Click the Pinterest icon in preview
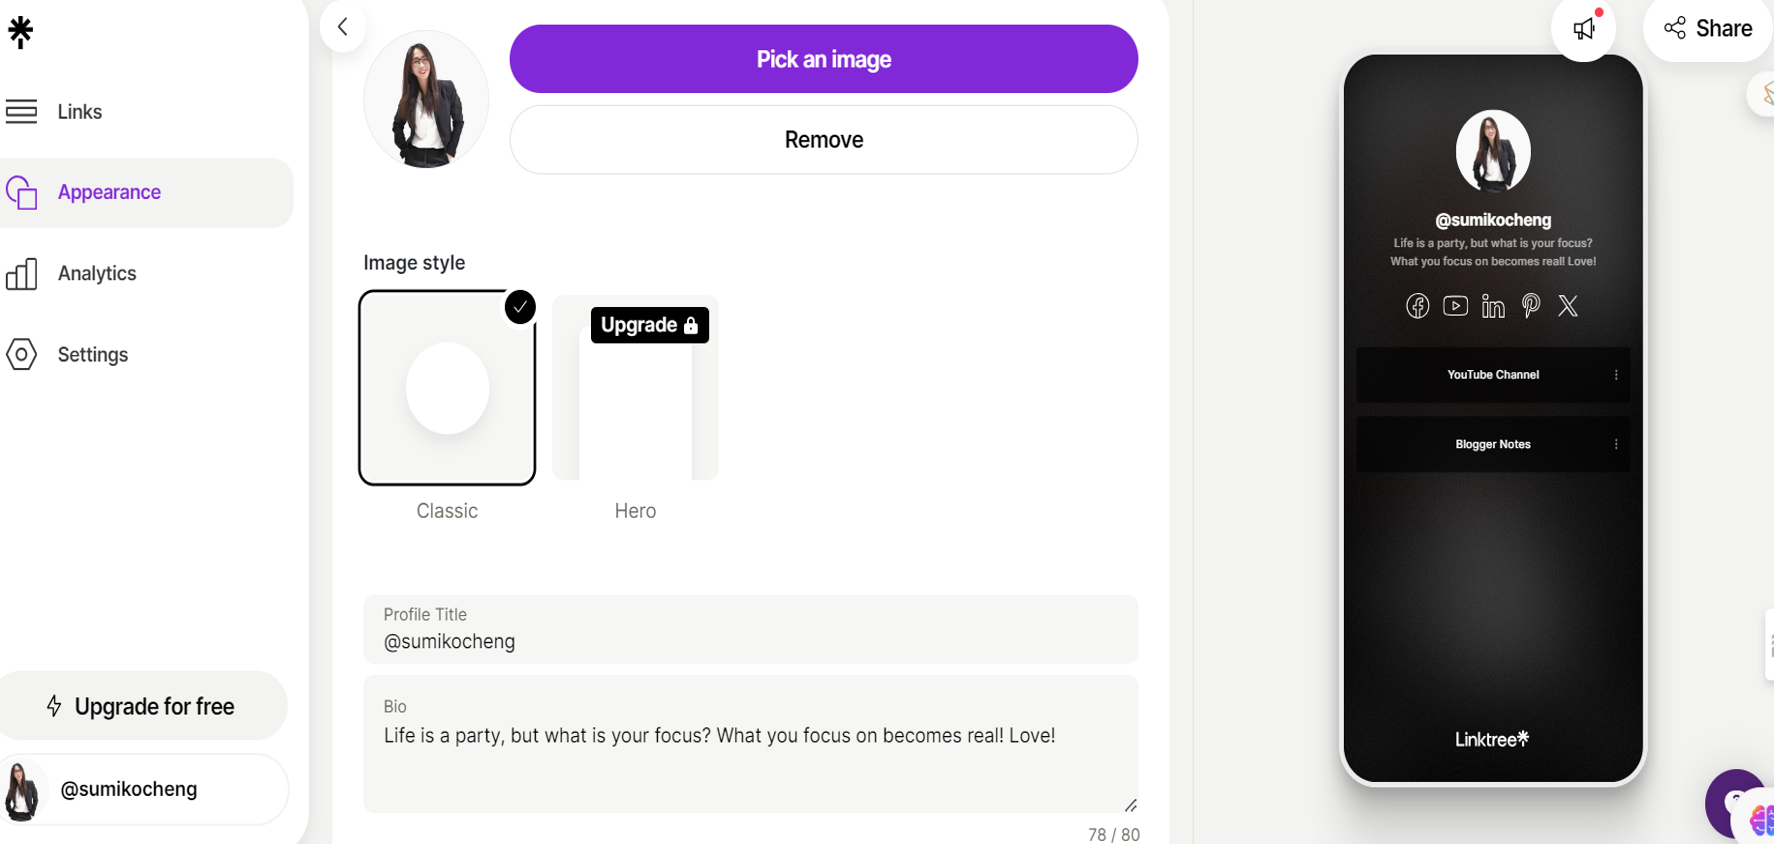 [1530, 306]
